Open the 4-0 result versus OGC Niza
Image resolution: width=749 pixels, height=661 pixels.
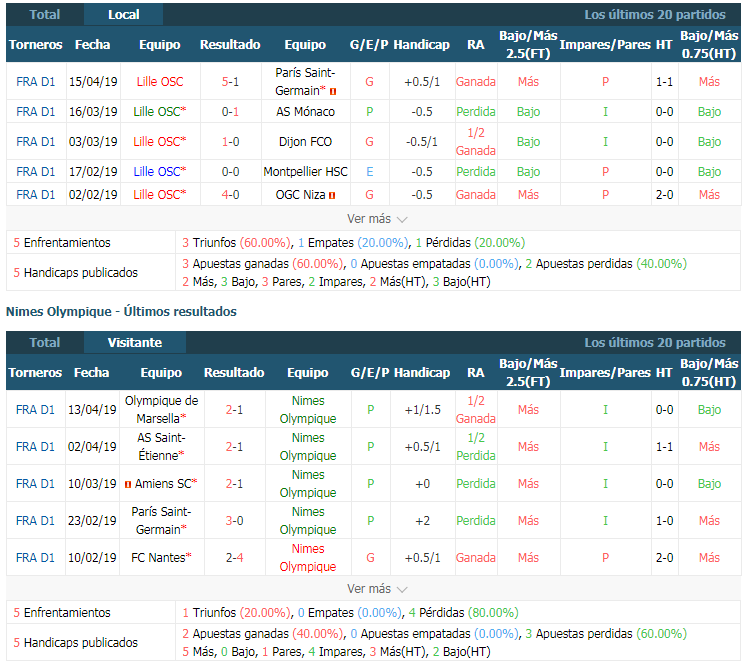(x=230, y=195)
